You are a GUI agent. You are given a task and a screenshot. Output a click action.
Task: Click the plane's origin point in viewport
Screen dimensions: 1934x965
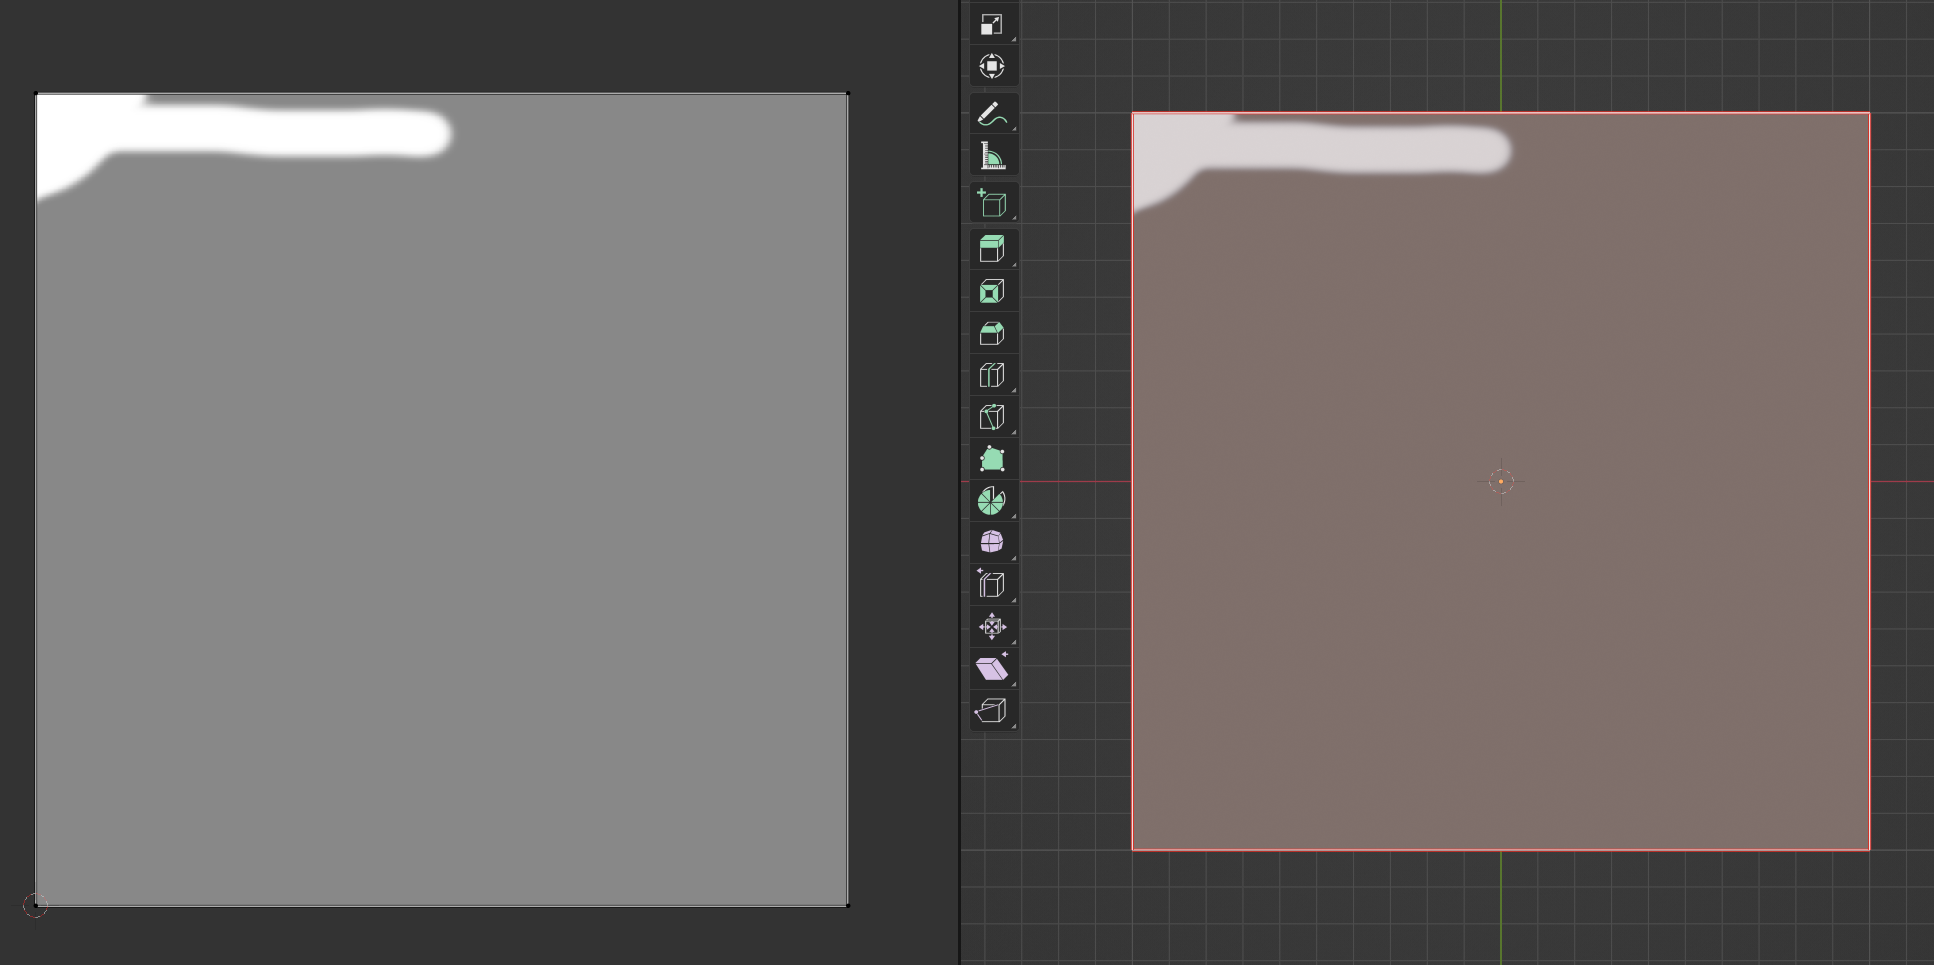coord(1501,482)
